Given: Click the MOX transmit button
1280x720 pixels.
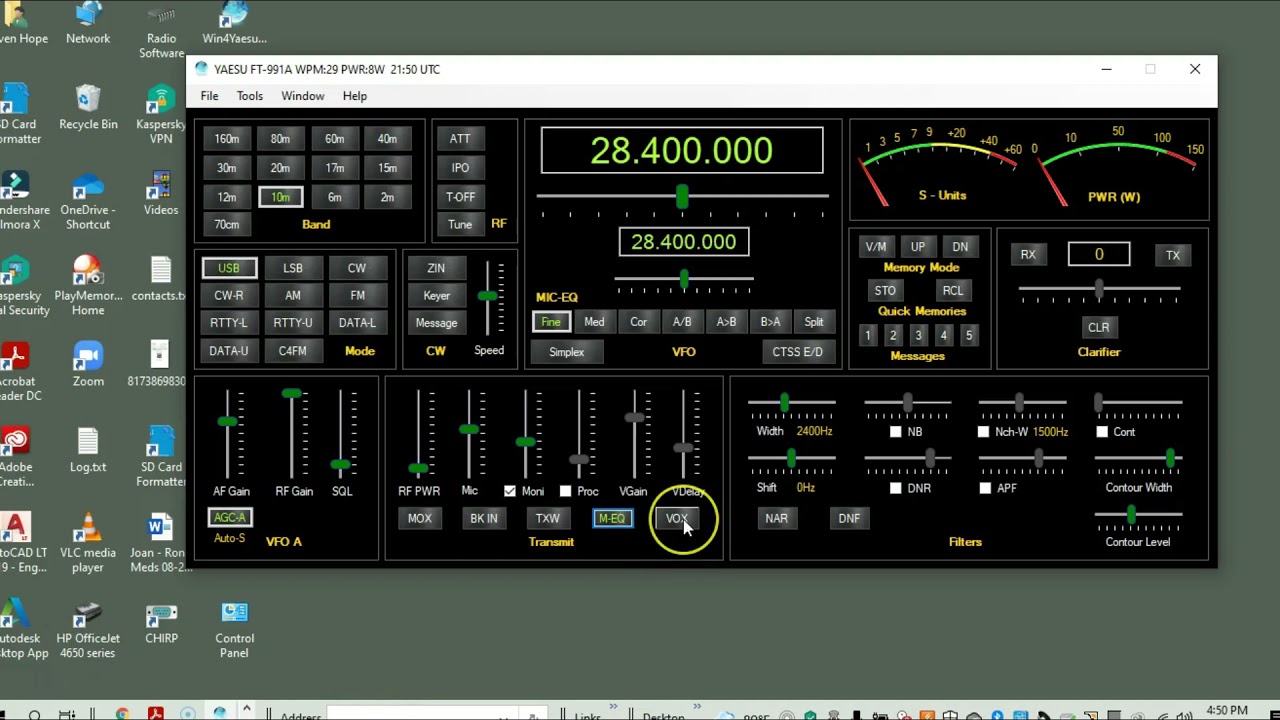Looking at the screenshot, I should coord(419,519).
